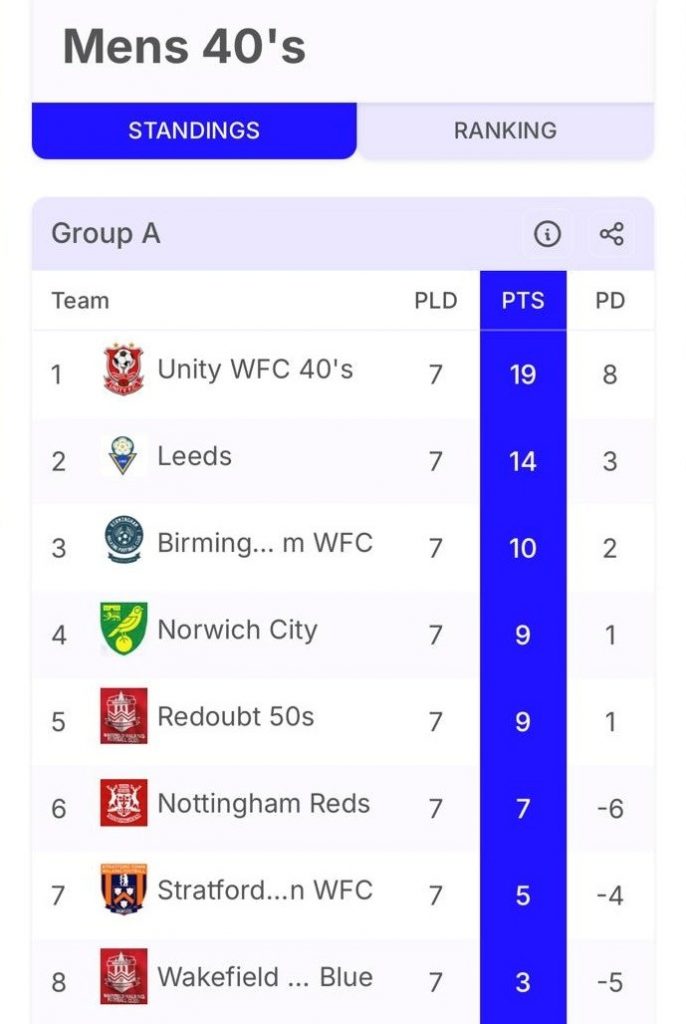Click the Norwich City canary crest
The image size is (686, 1024).
pos(124,629)
